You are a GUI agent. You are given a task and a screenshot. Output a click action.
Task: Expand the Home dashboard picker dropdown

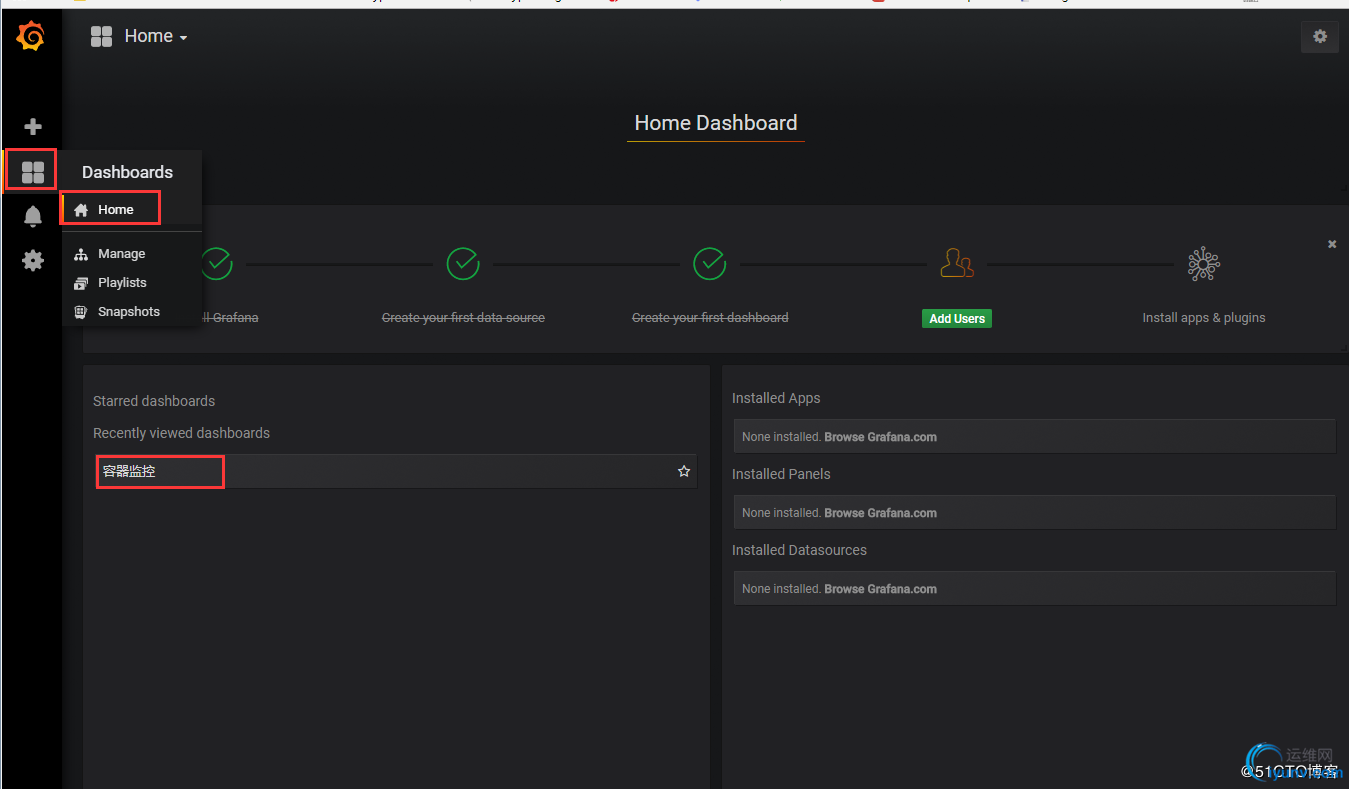(155, 36)
